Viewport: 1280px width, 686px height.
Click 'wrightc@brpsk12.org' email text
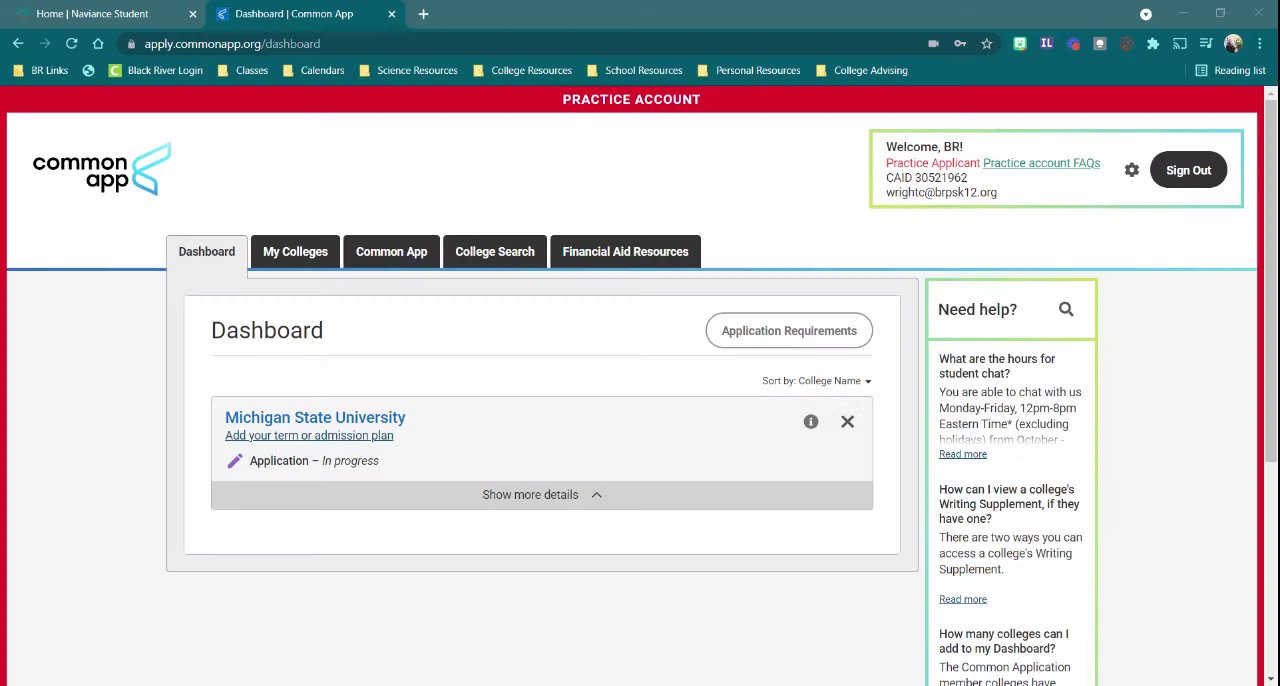[941, 193]
